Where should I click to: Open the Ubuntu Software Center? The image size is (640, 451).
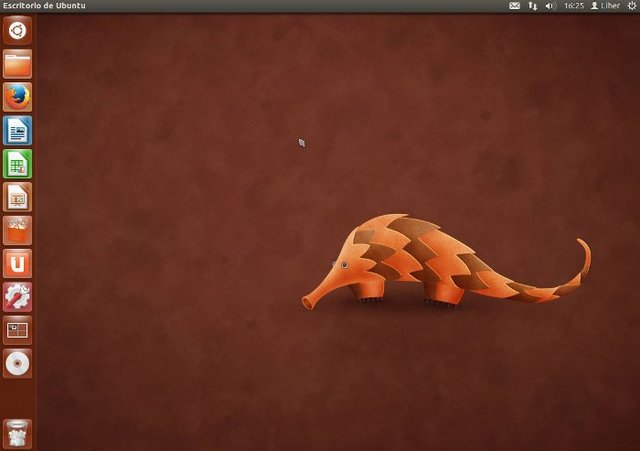click(17, 231)
